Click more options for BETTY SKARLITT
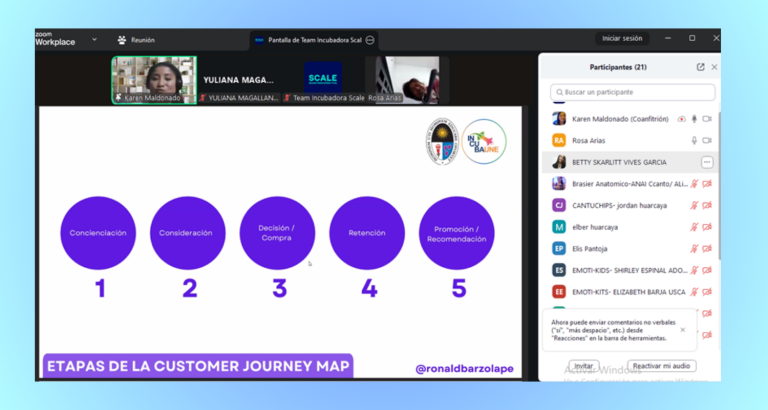Viewport: 768px width, 410px height. [707, 162]
